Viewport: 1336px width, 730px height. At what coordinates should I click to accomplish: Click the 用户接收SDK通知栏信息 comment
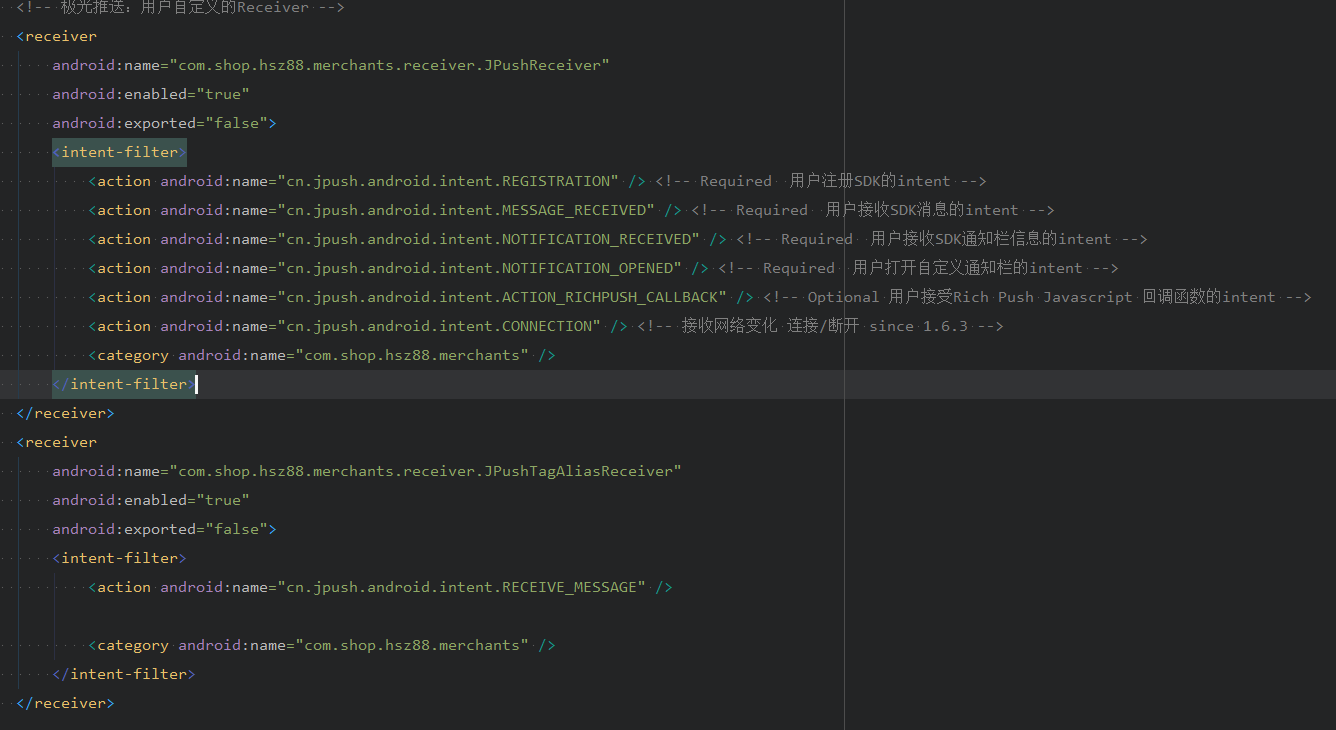(940, 239)
